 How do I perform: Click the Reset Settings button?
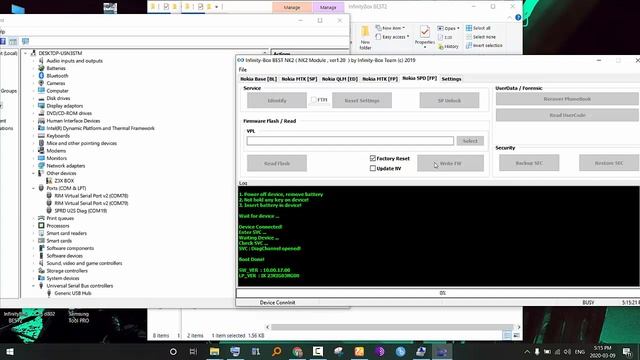362,100
